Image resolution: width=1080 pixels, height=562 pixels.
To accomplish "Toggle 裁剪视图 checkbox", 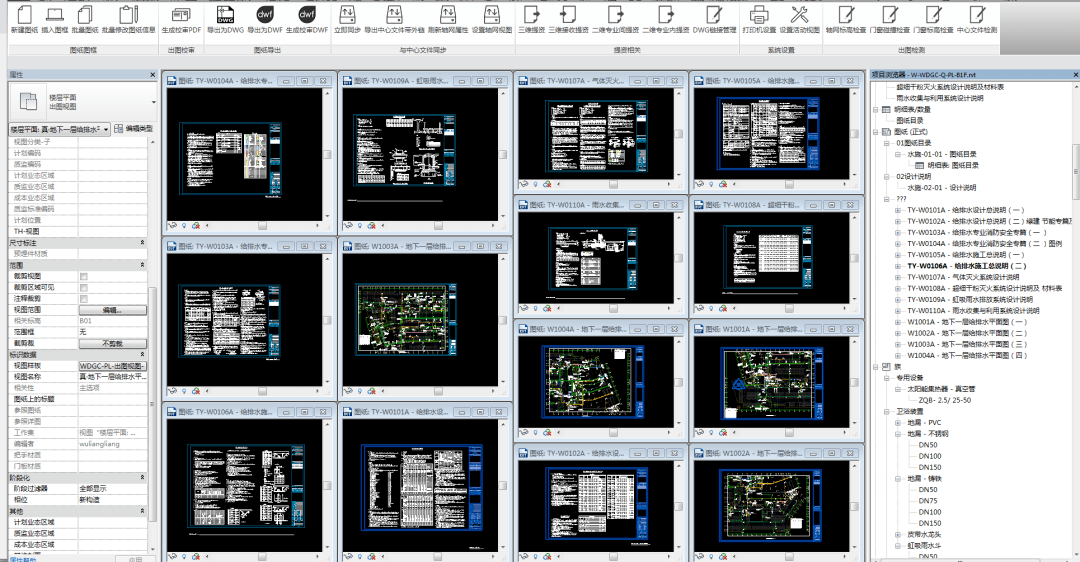I will tap(84, 276).
